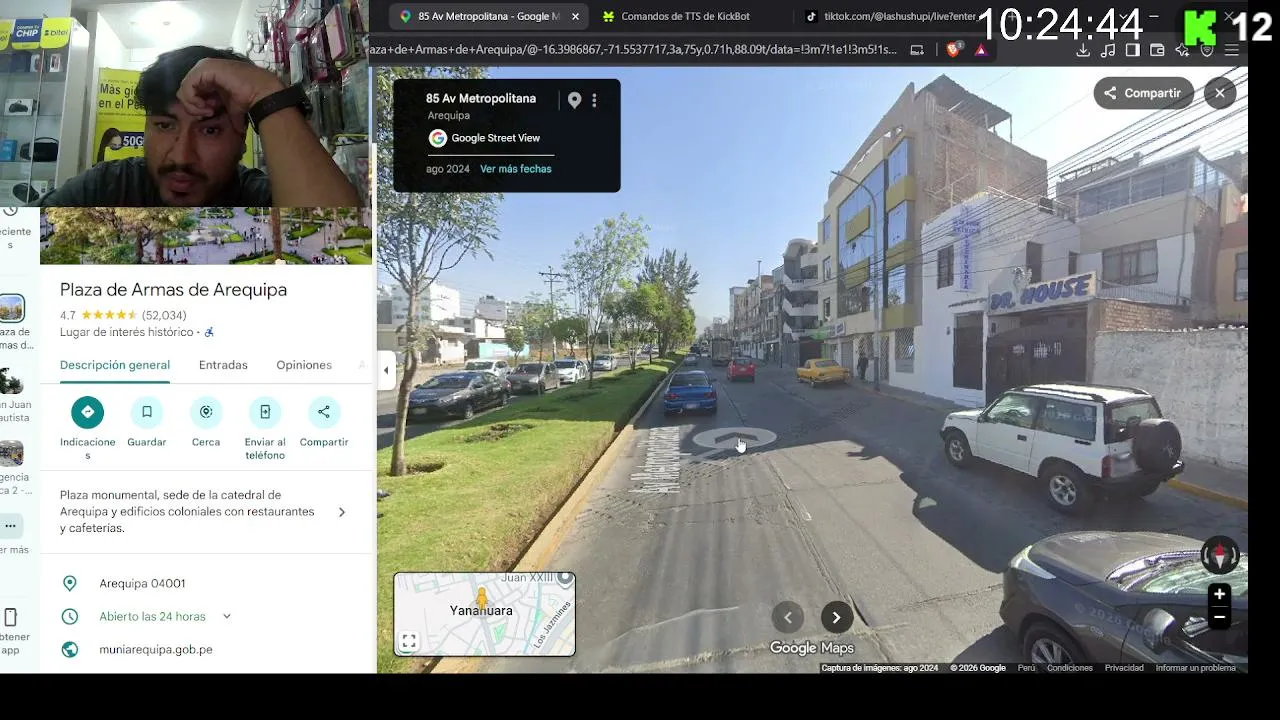Click the Plaza de Armas header photo
The height and width of the screenshot is (720, 1280).
pyautogui.click(x=206, y=236)
